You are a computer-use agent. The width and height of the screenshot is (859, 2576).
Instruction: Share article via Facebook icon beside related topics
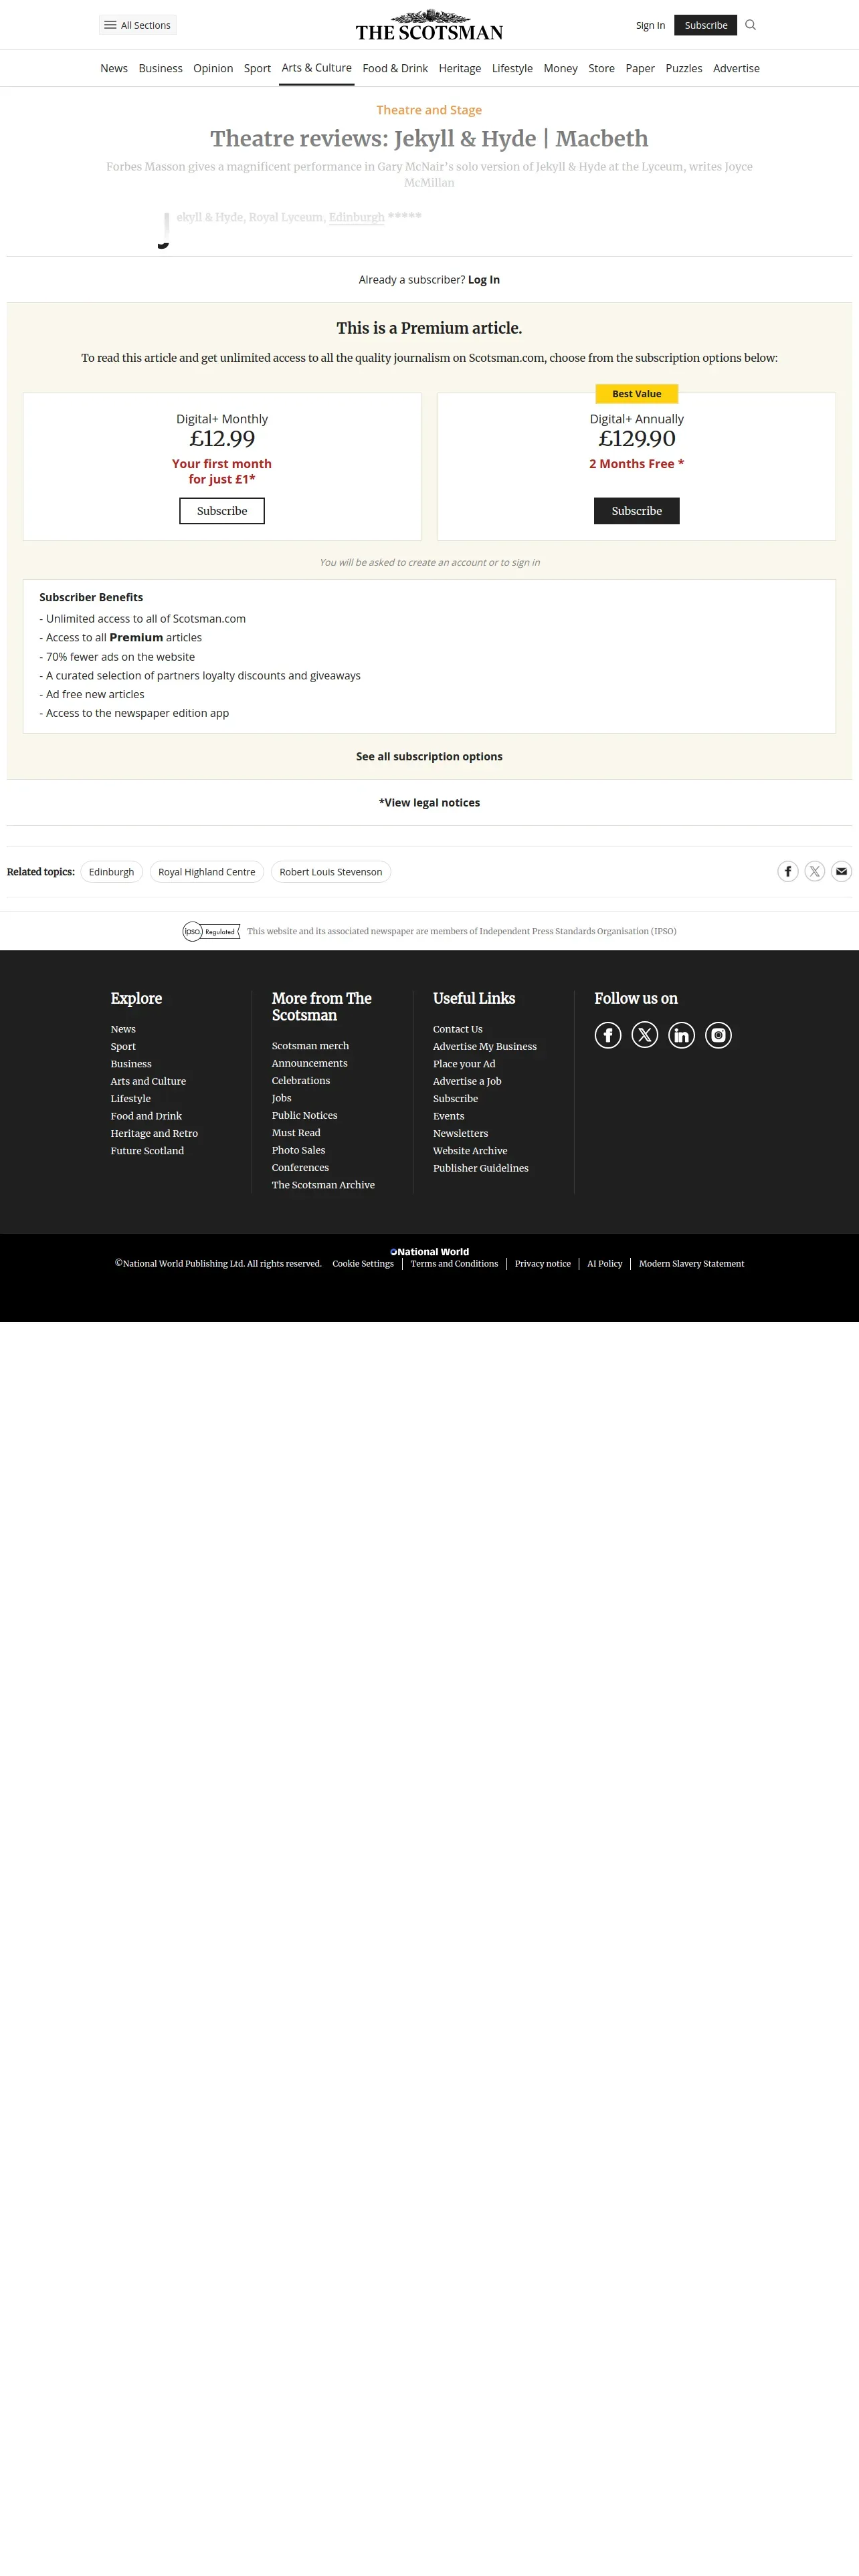pyautogui.click(x=788, y=871)
